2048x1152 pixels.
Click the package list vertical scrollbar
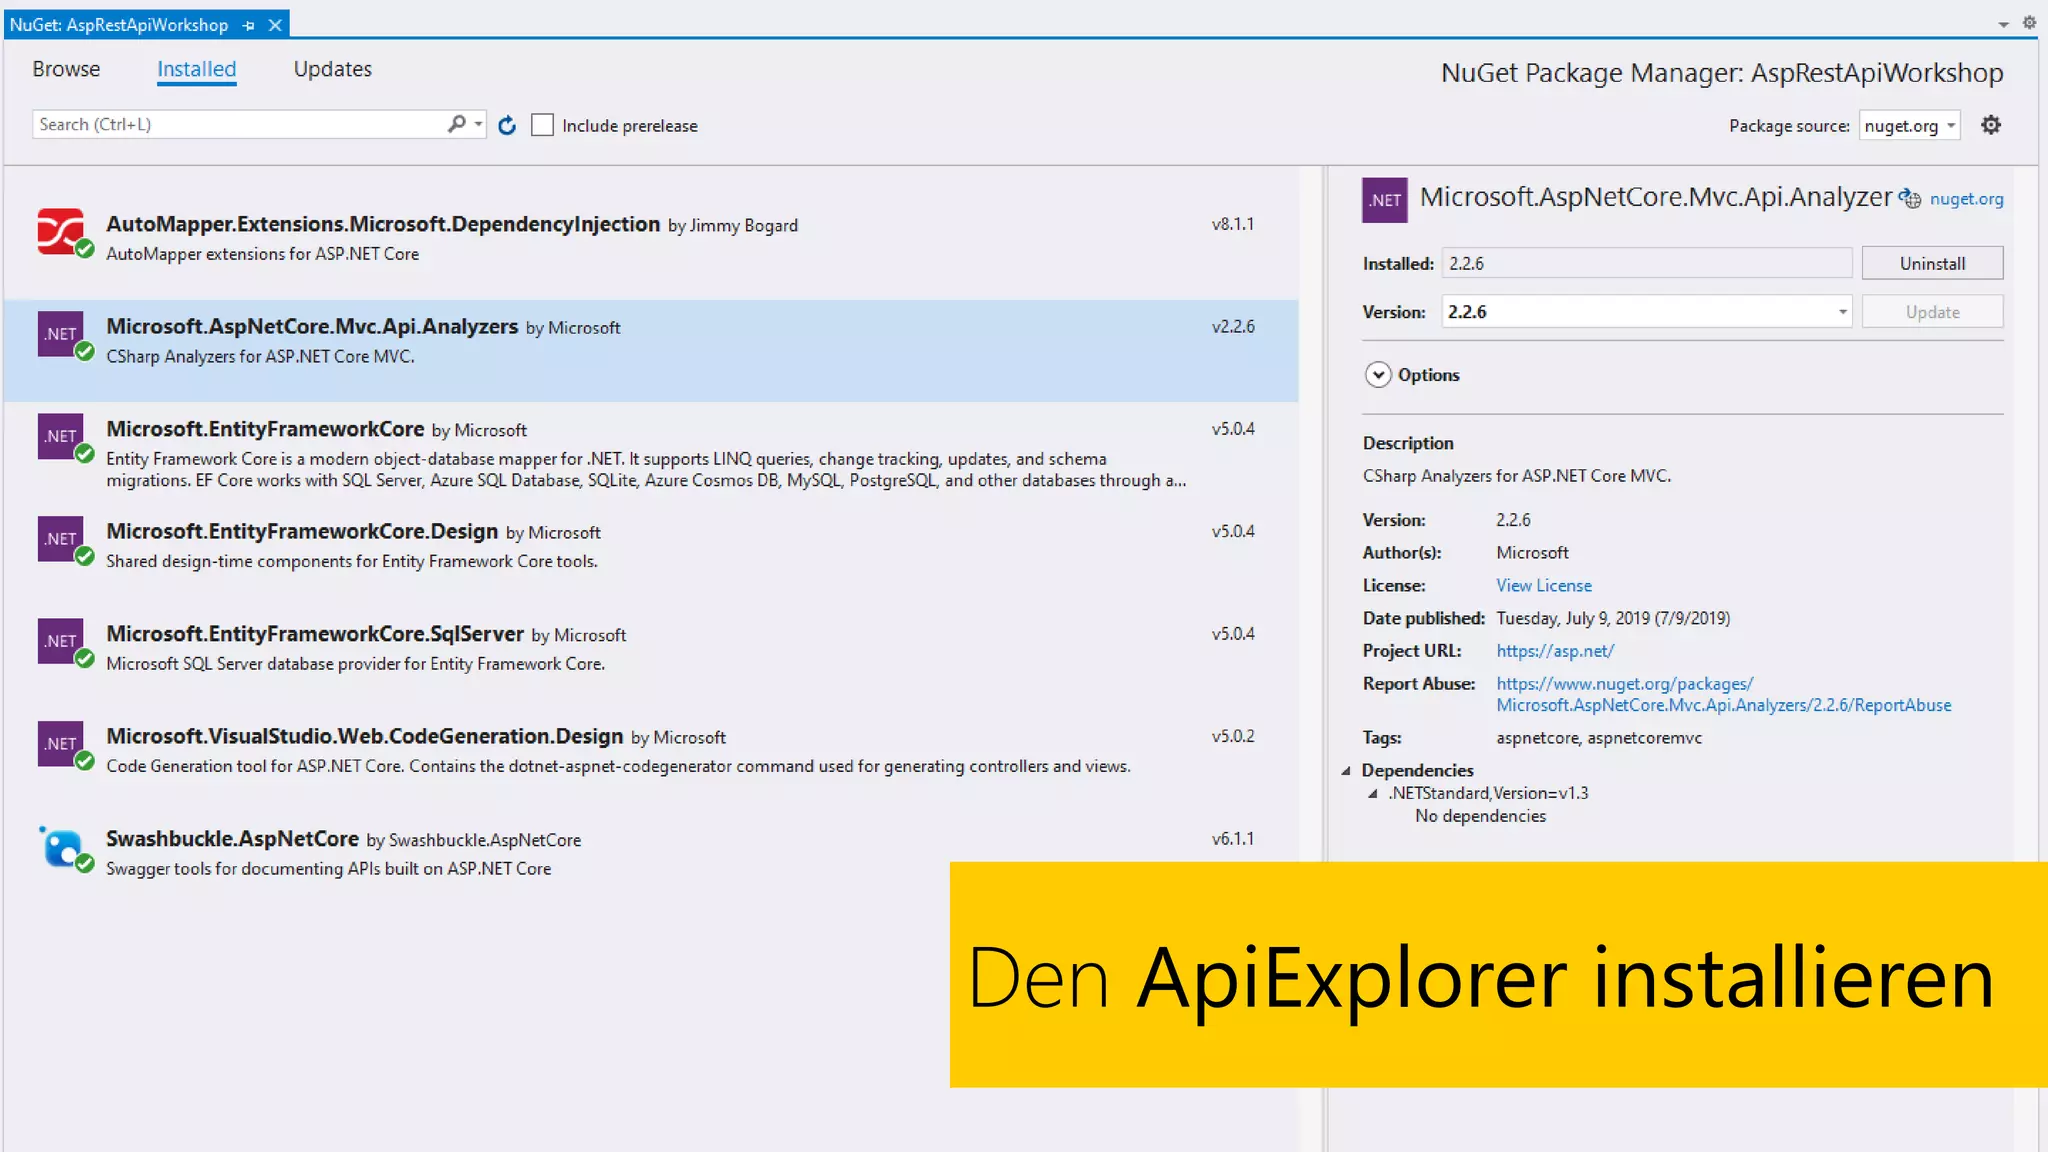1311,658
